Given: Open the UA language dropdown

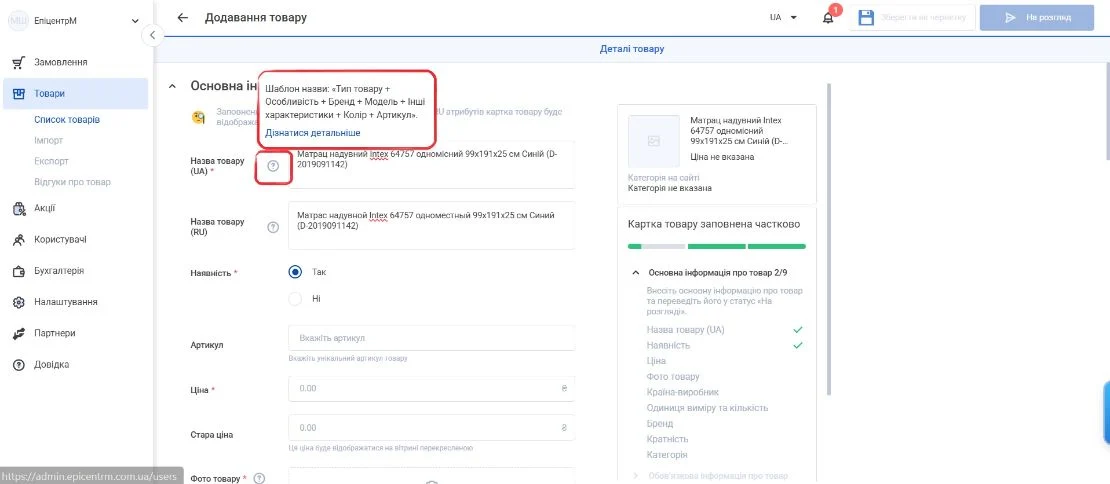Looking at the screenshot, I should pyautogui.click(x=784, y=18).
